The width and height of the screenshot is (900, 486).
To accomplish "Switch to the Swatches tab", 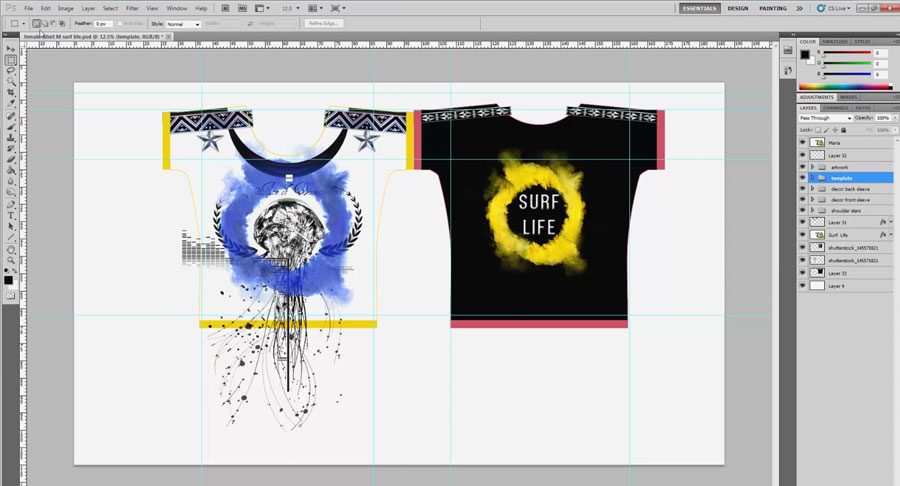I will tap(835, 42).
